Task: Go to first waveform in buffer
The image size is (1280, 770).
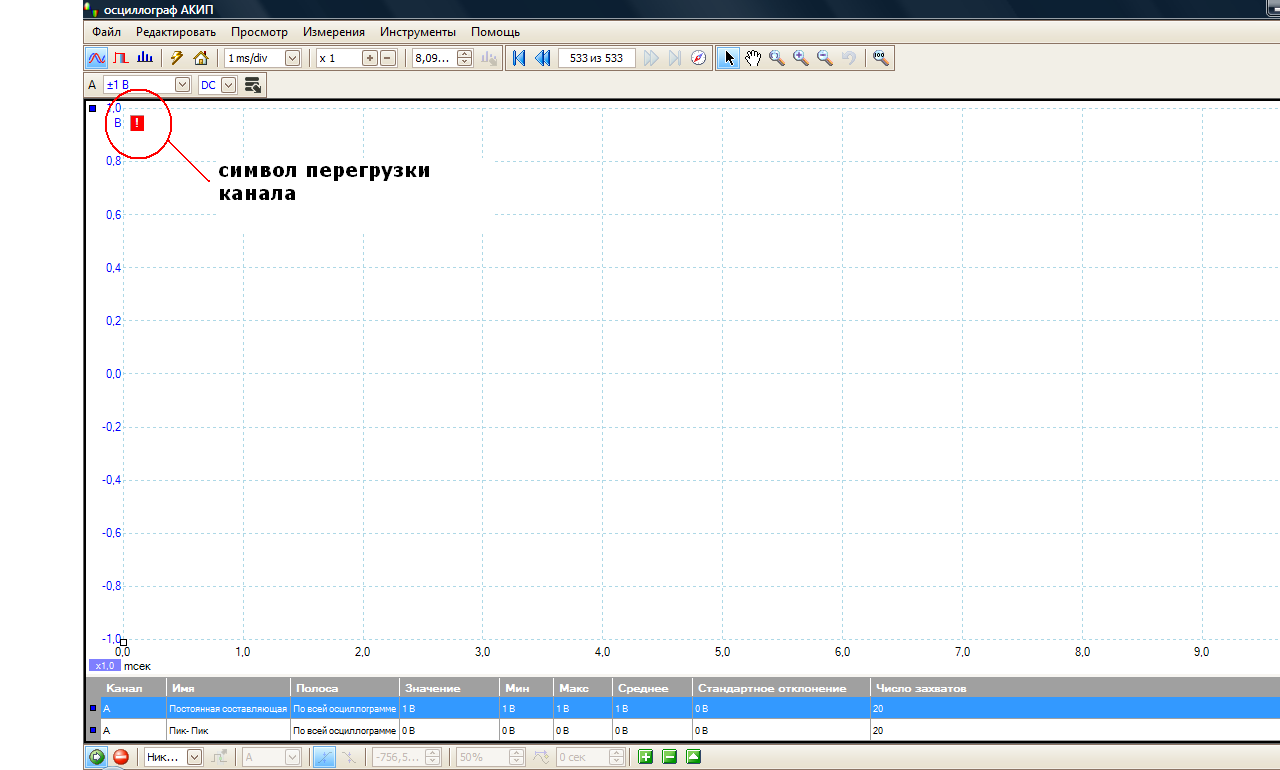Action: [518, 58]
